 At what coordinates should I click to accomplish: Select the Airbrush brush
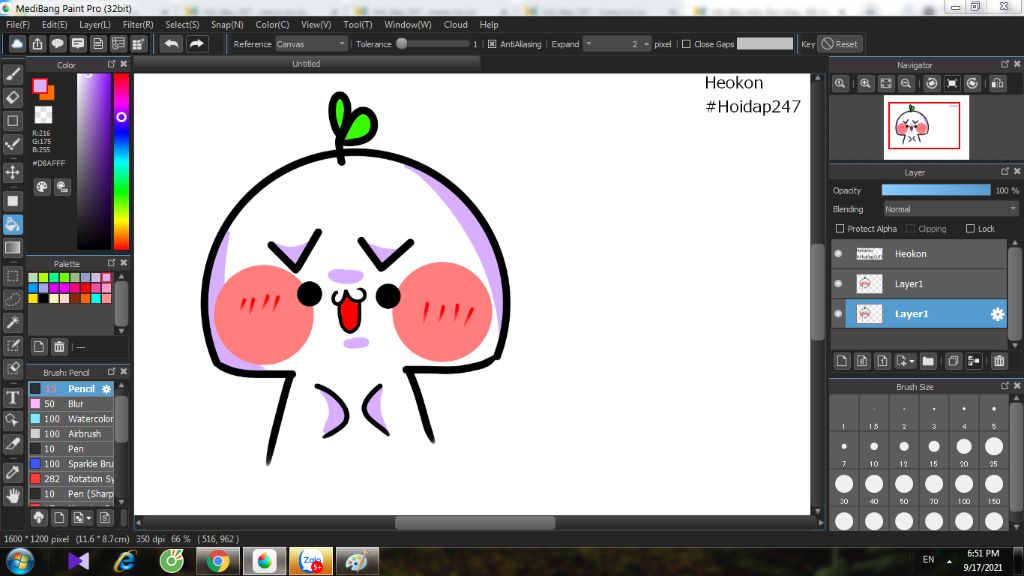tap(71, 434)
